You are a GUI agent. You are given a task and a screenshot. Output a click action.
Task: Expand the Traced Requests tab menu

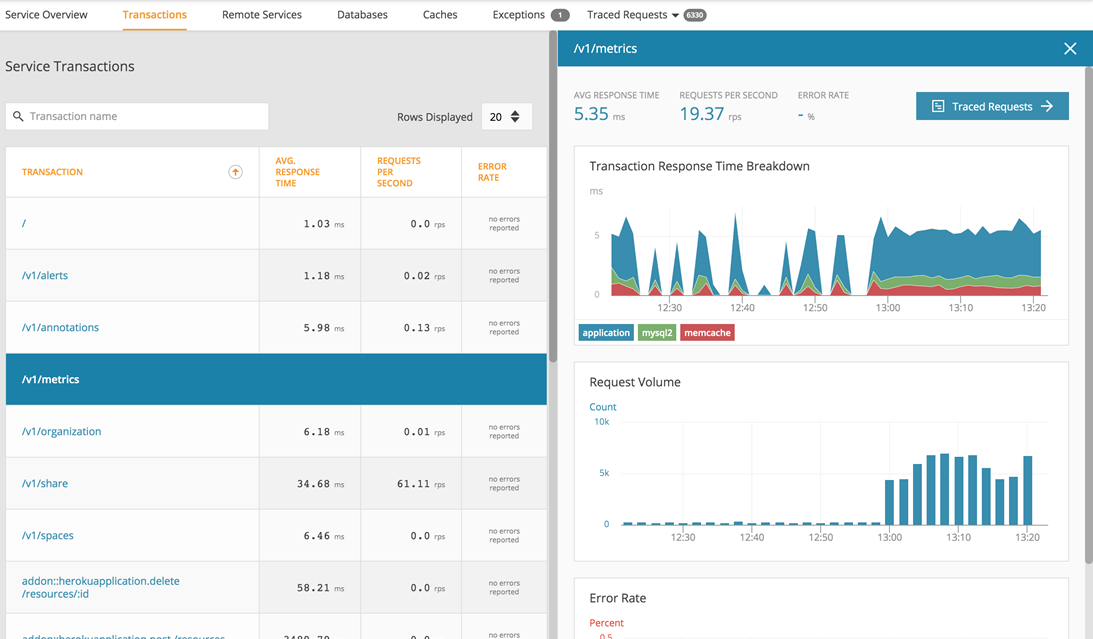[x=675, y=16]
